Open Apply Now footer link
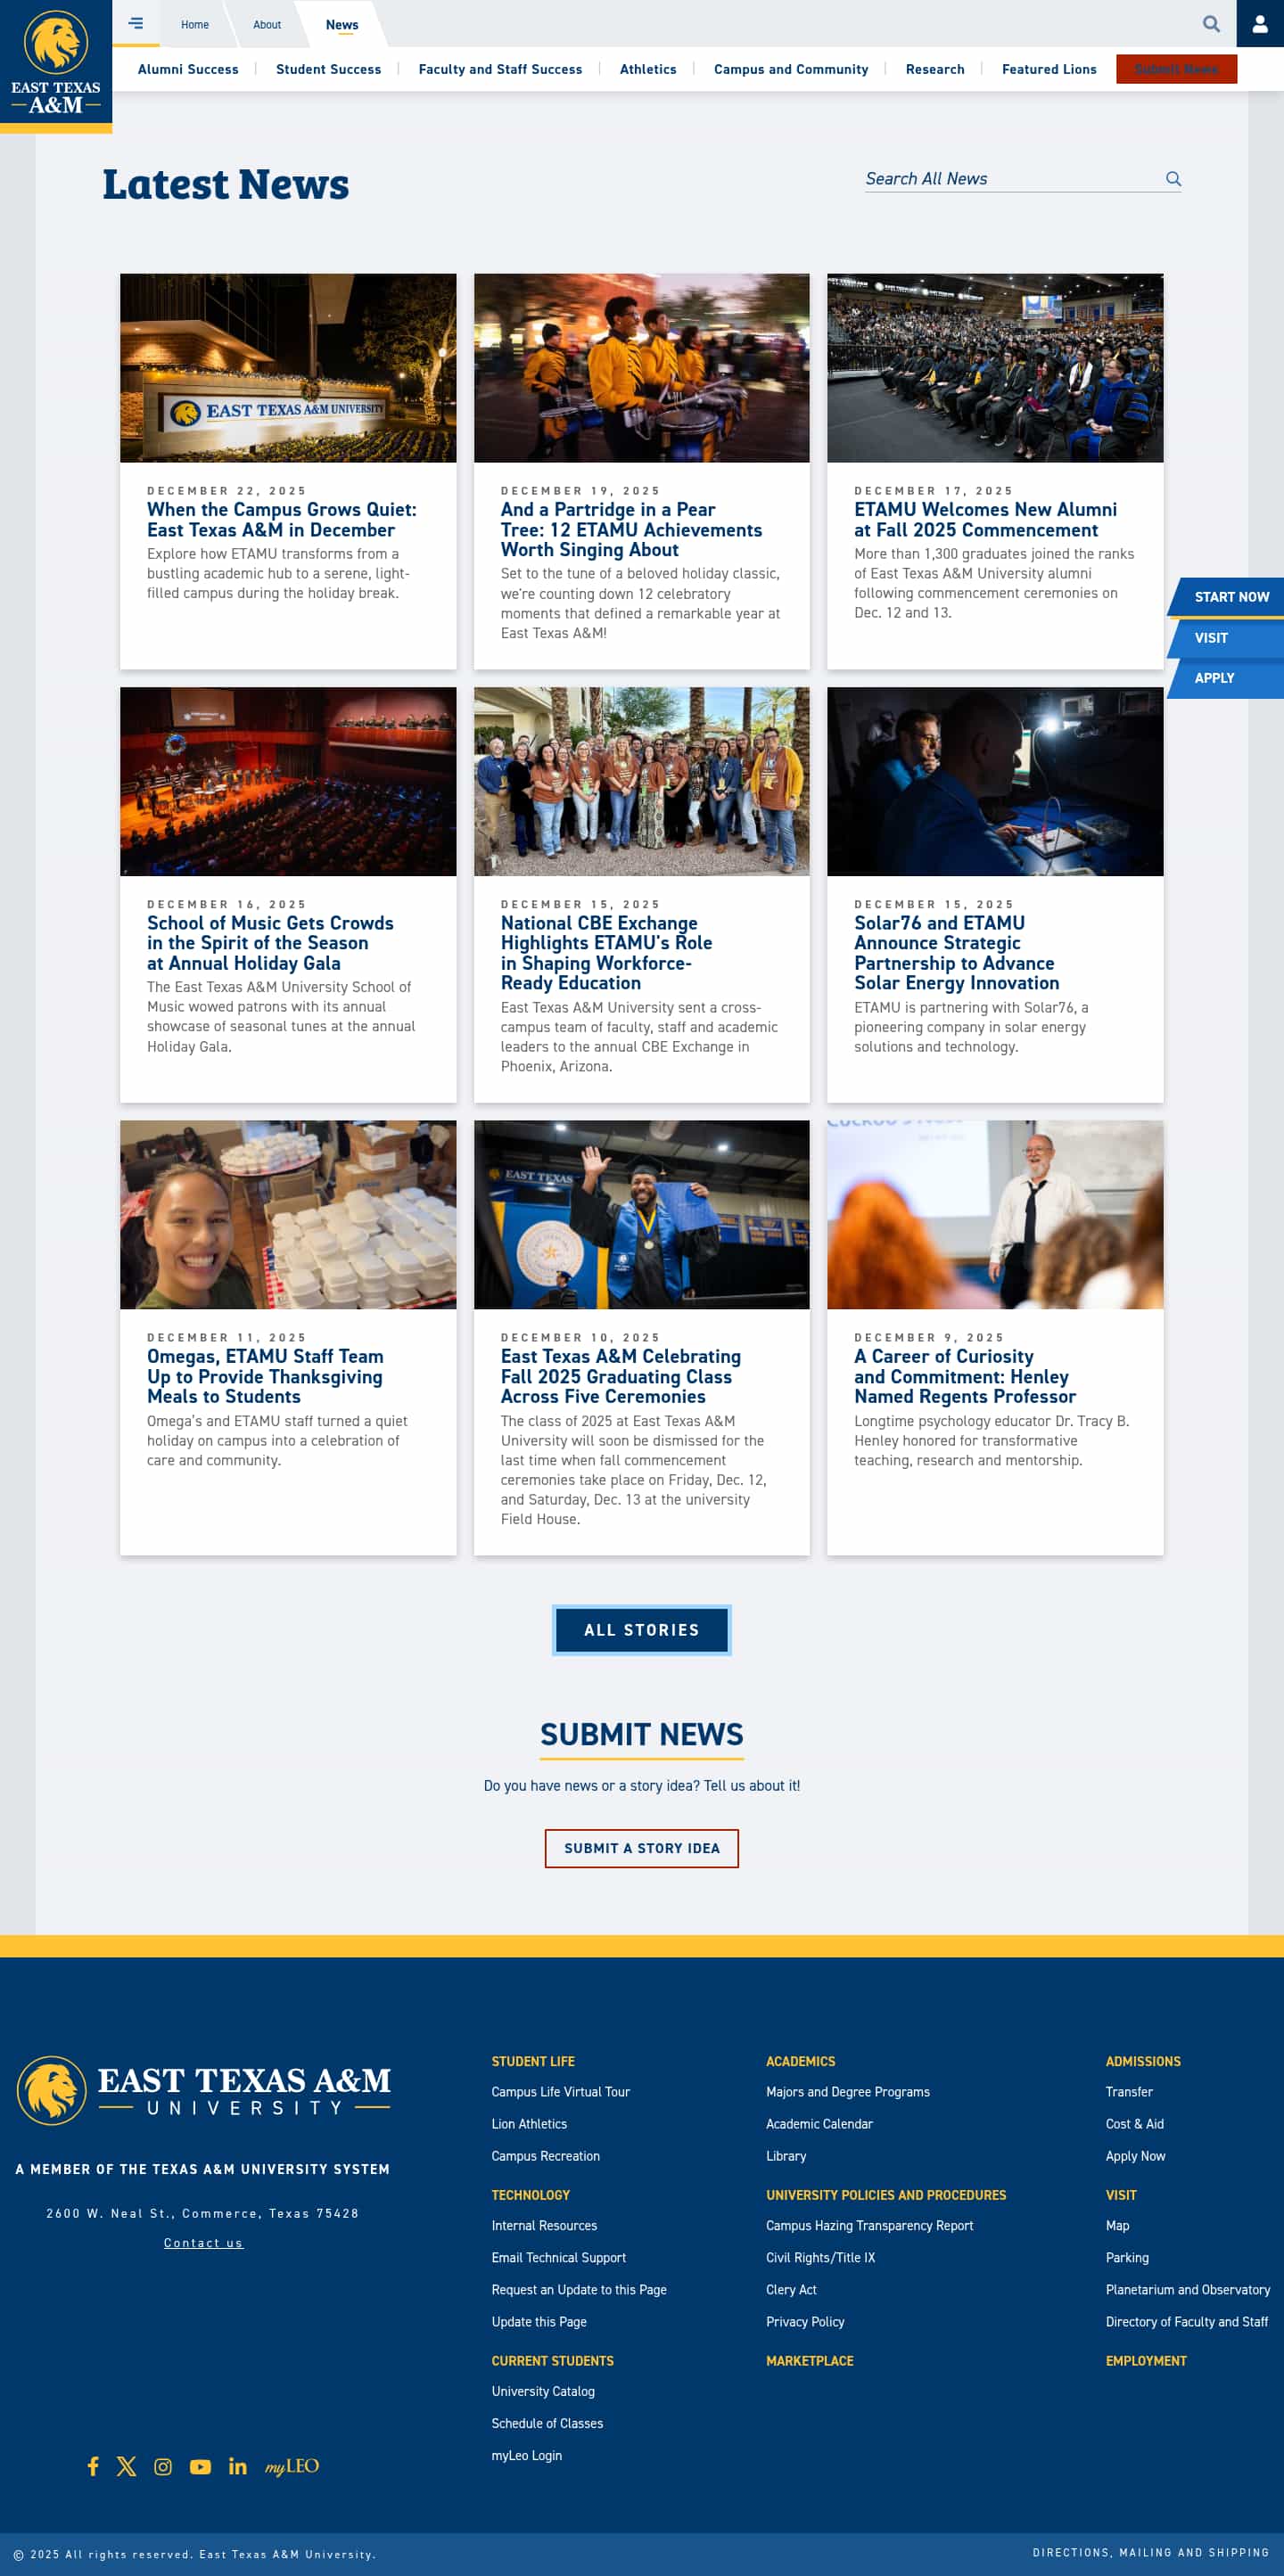The height and width of the screenshot is (2576, 1284). click(x=1135, y=2156)
